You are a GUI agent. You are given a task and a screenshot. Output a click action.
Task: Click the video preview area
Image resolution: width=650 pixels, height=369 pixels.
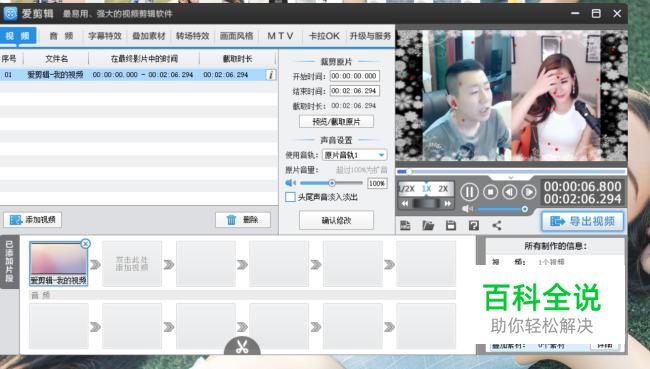pos(511,95)
